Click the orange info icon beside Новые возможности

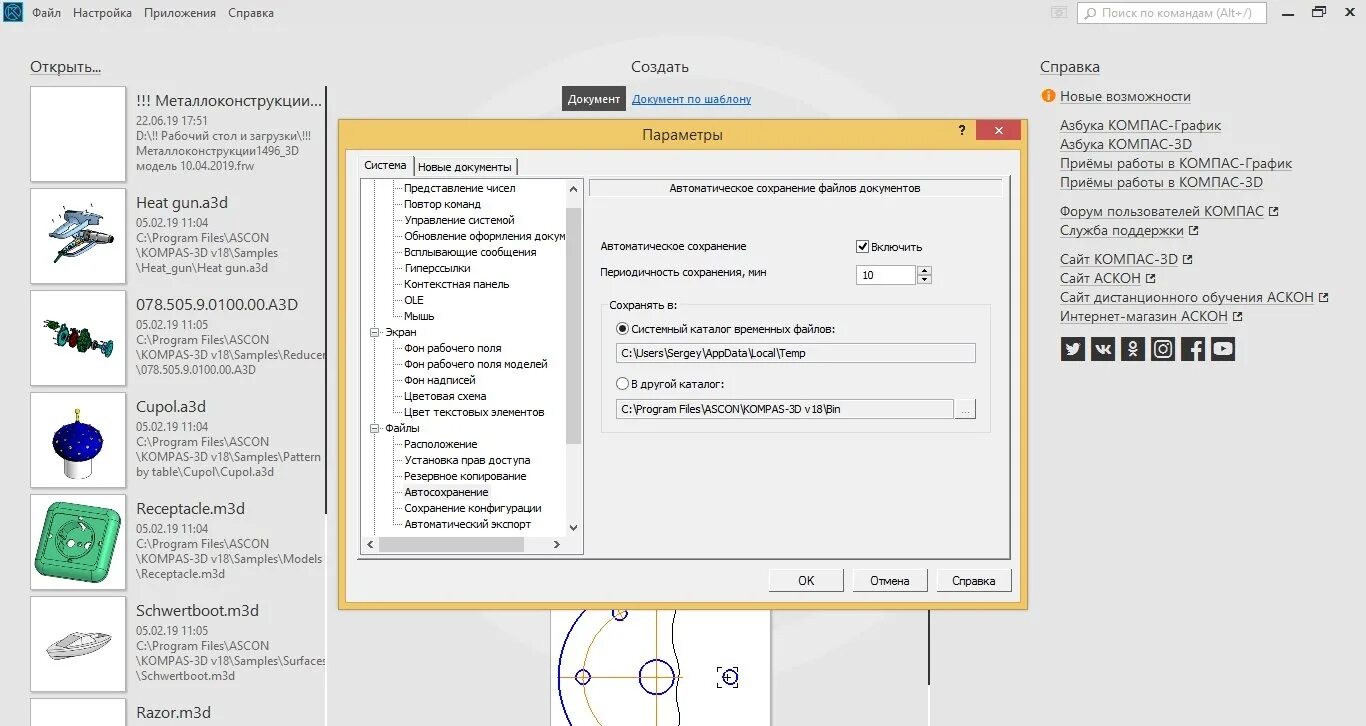tap(1048, 96)
